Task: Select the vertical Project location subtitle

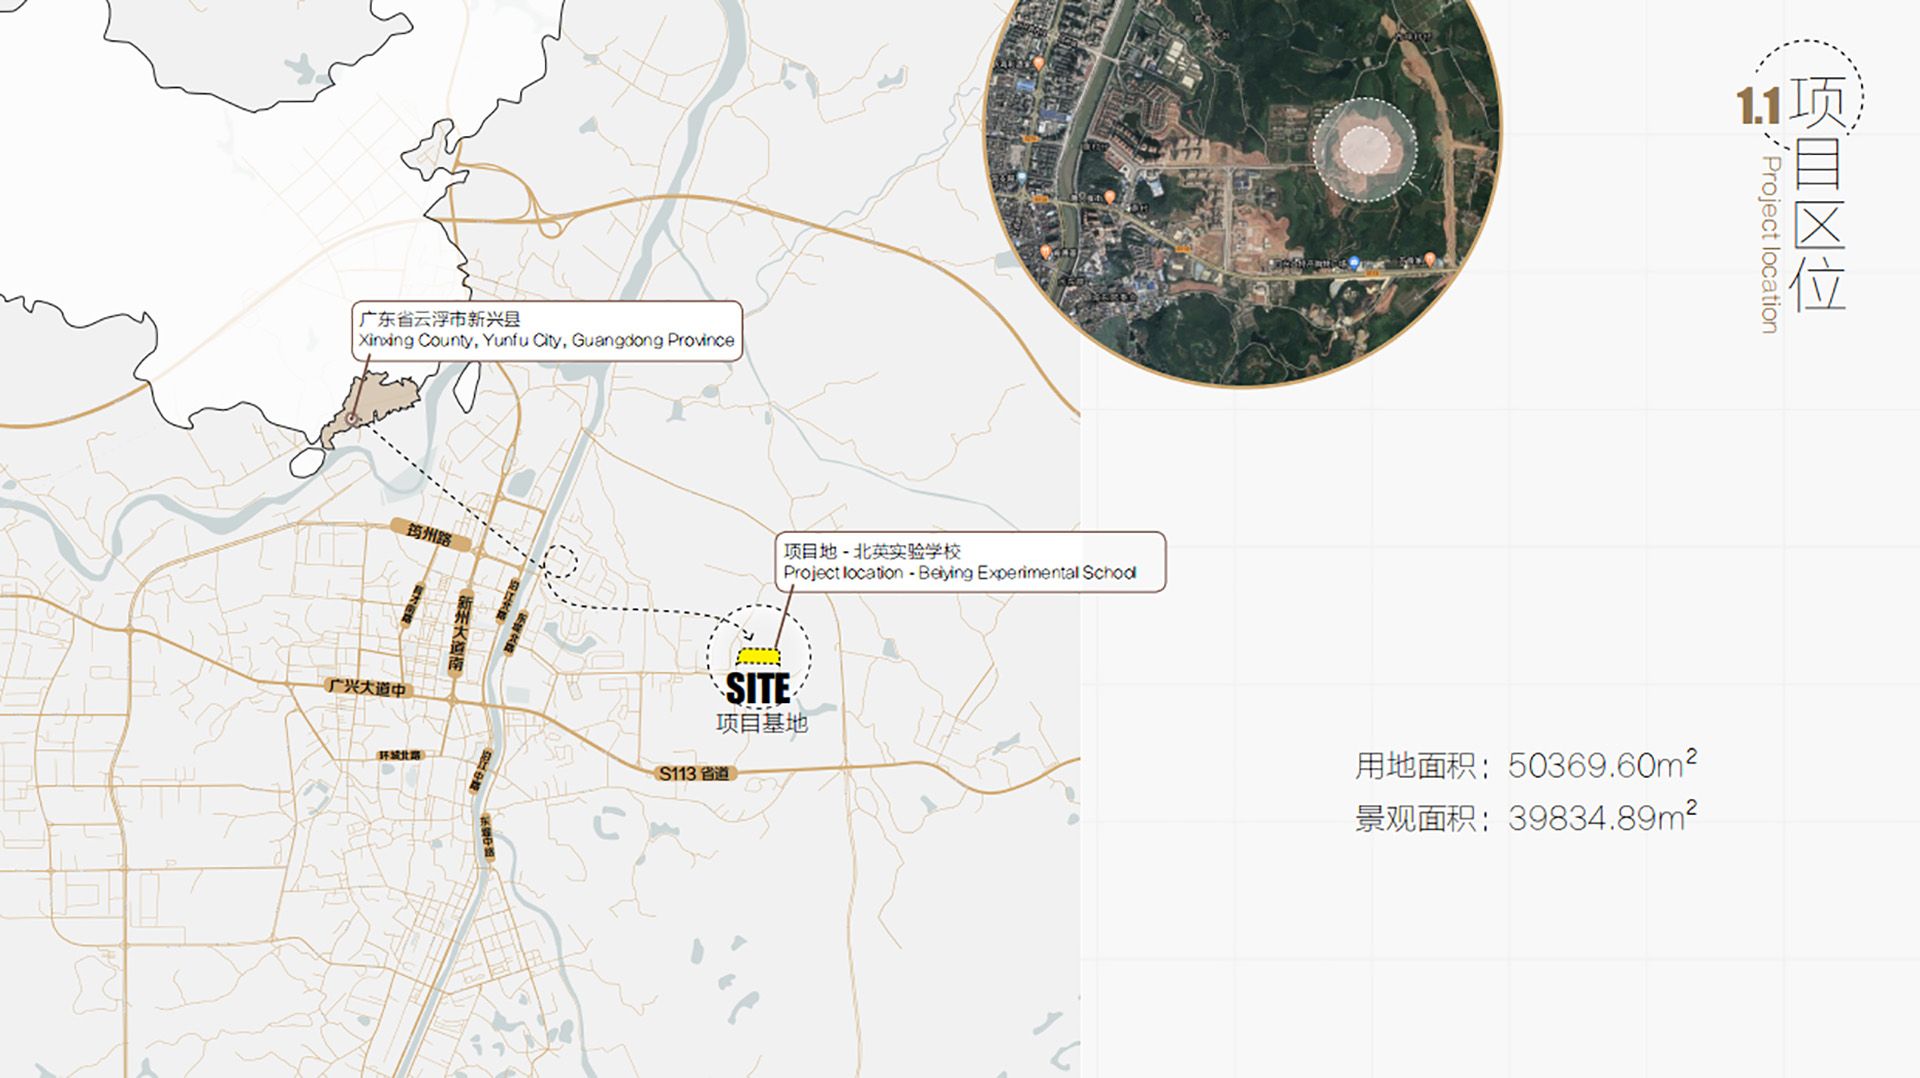Action: point(1770,244)
